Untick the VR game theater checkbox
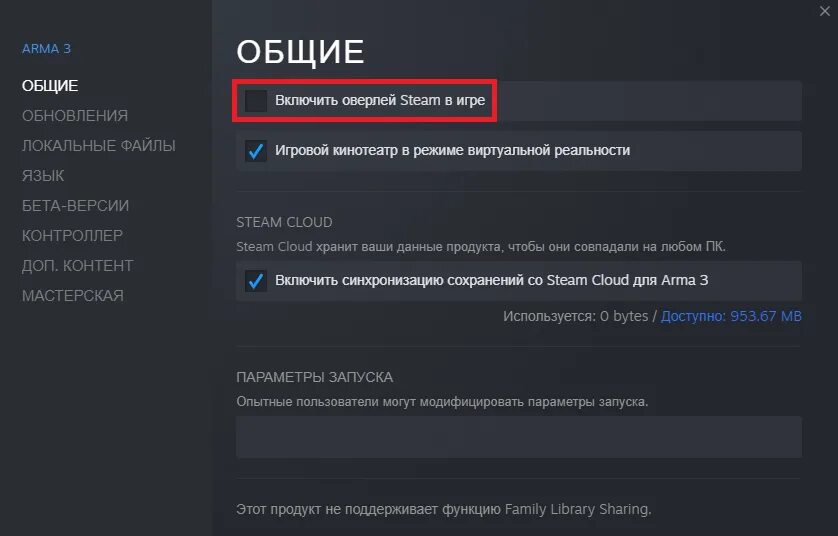The image size is (838, 536). tap(255, 151)
